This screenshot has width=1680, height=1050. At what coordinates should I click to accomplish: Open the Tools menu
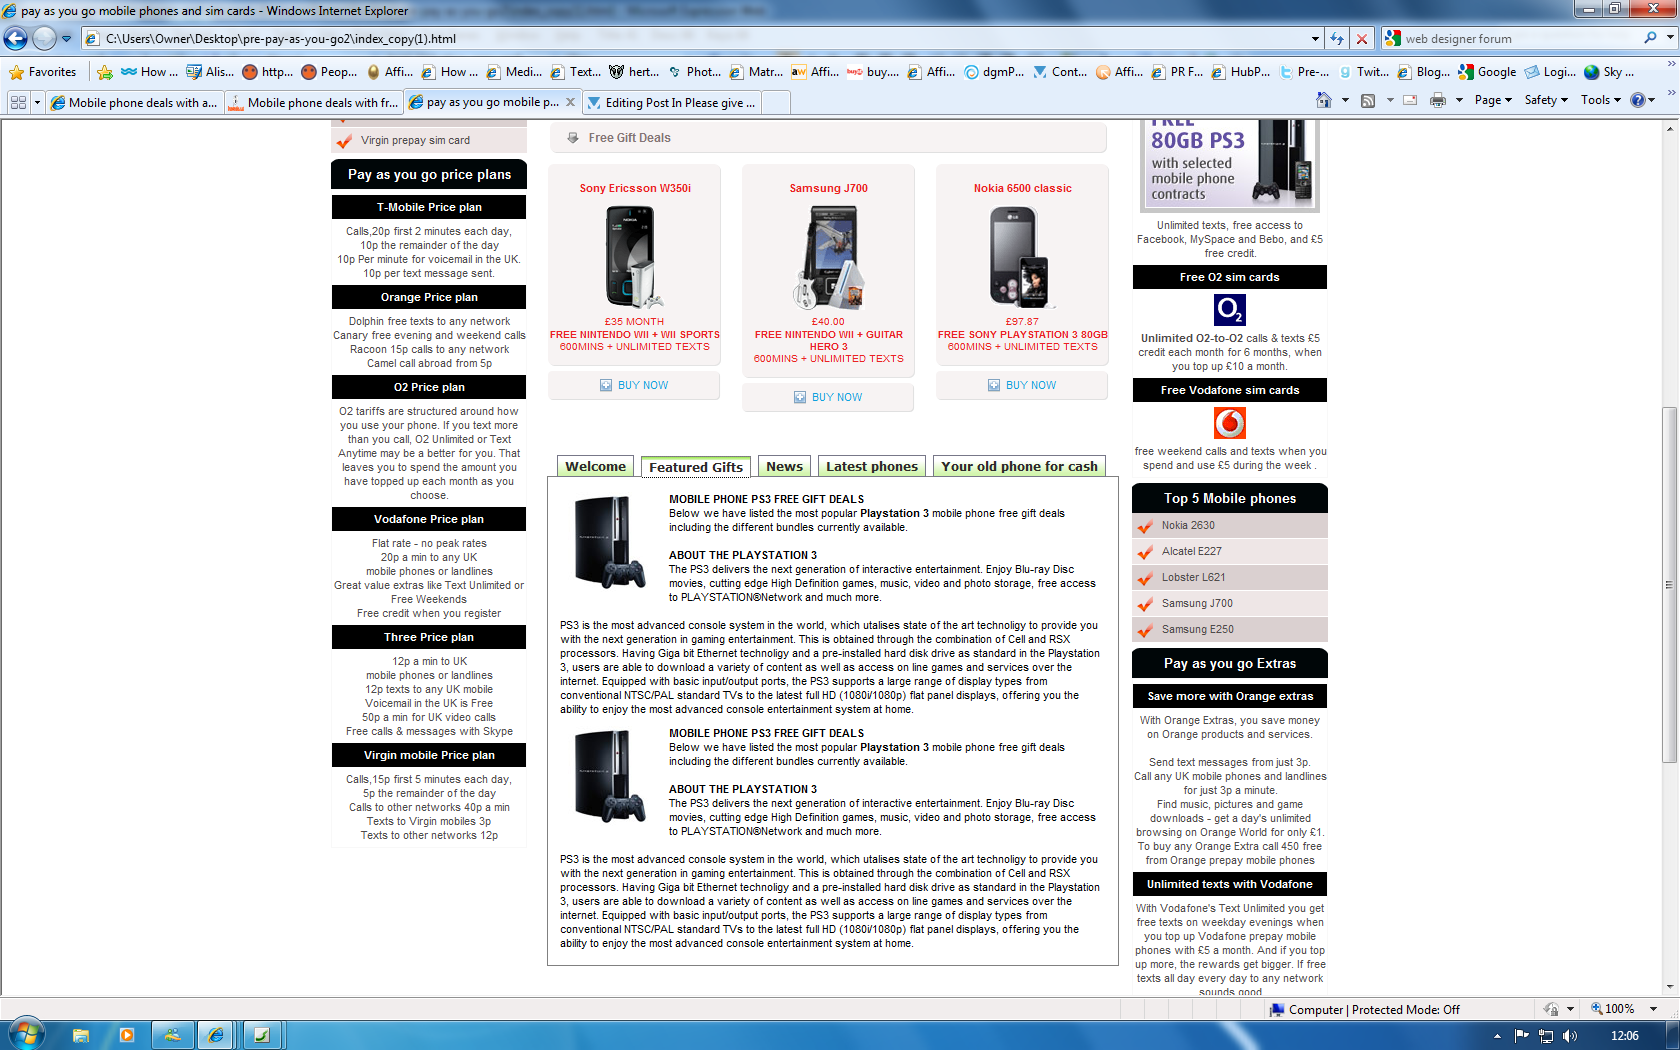click(1600, 100)
